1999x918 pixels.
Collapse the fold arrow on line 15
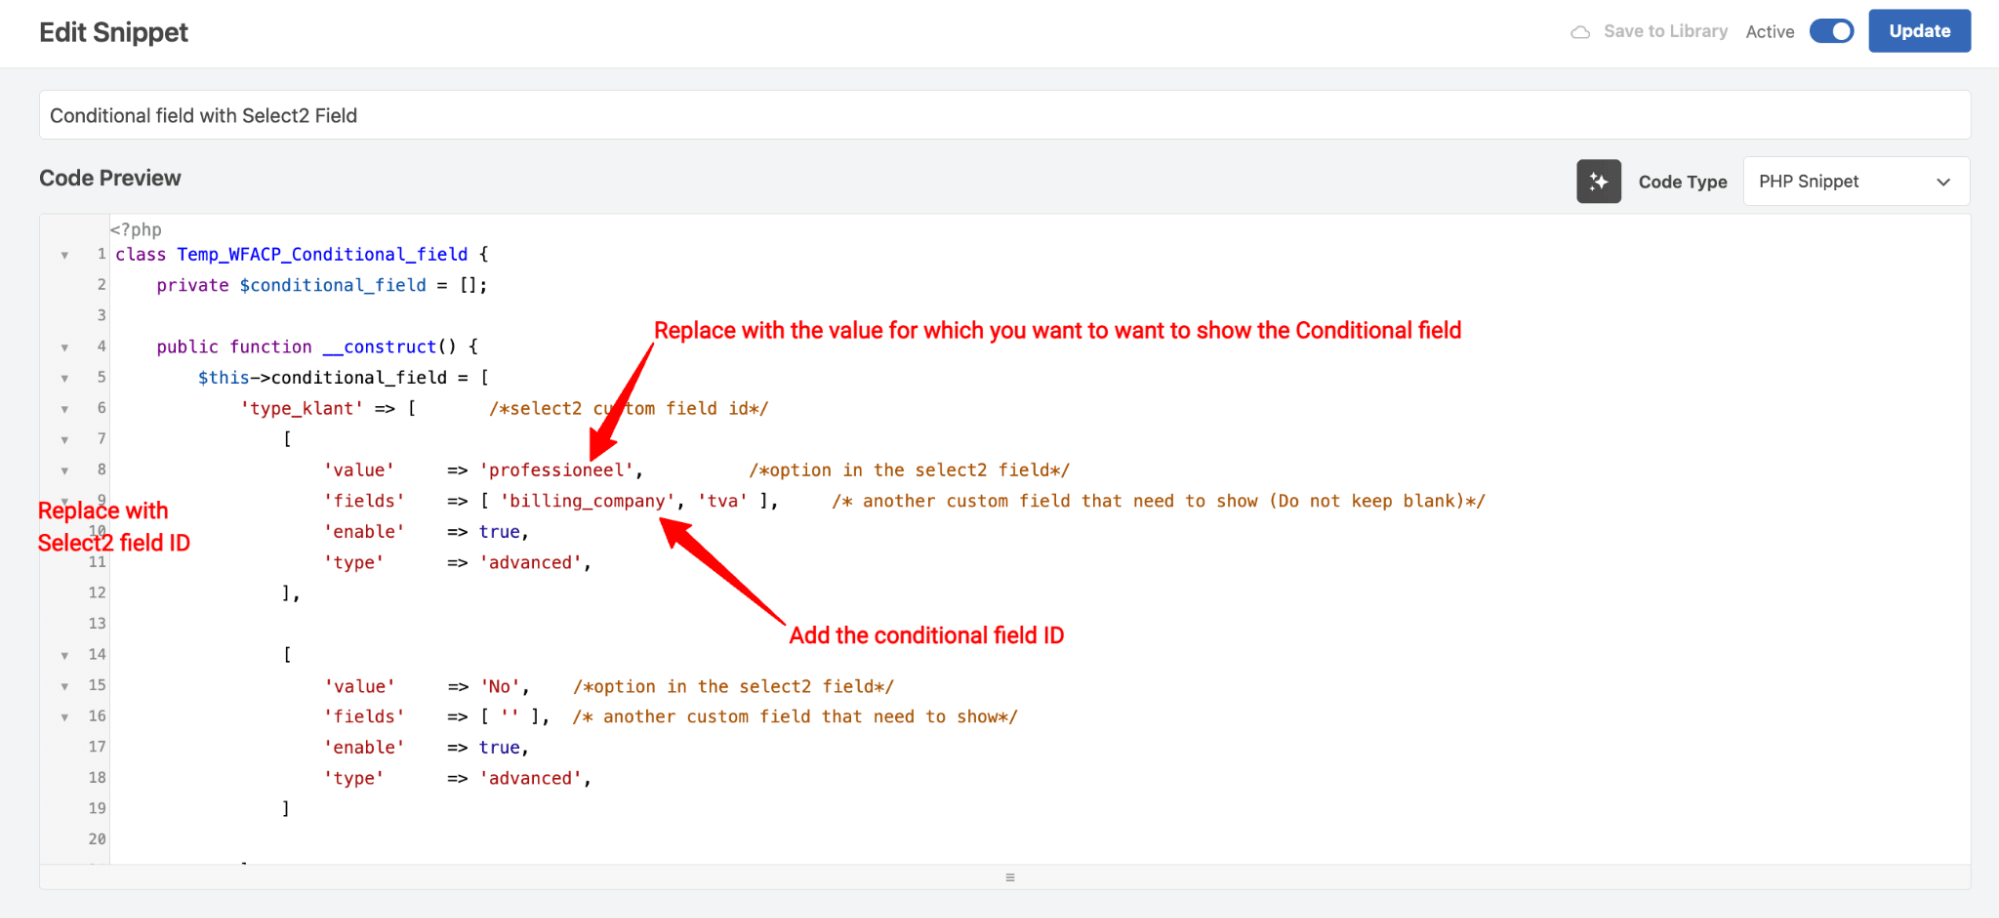(x=64, y=685)
